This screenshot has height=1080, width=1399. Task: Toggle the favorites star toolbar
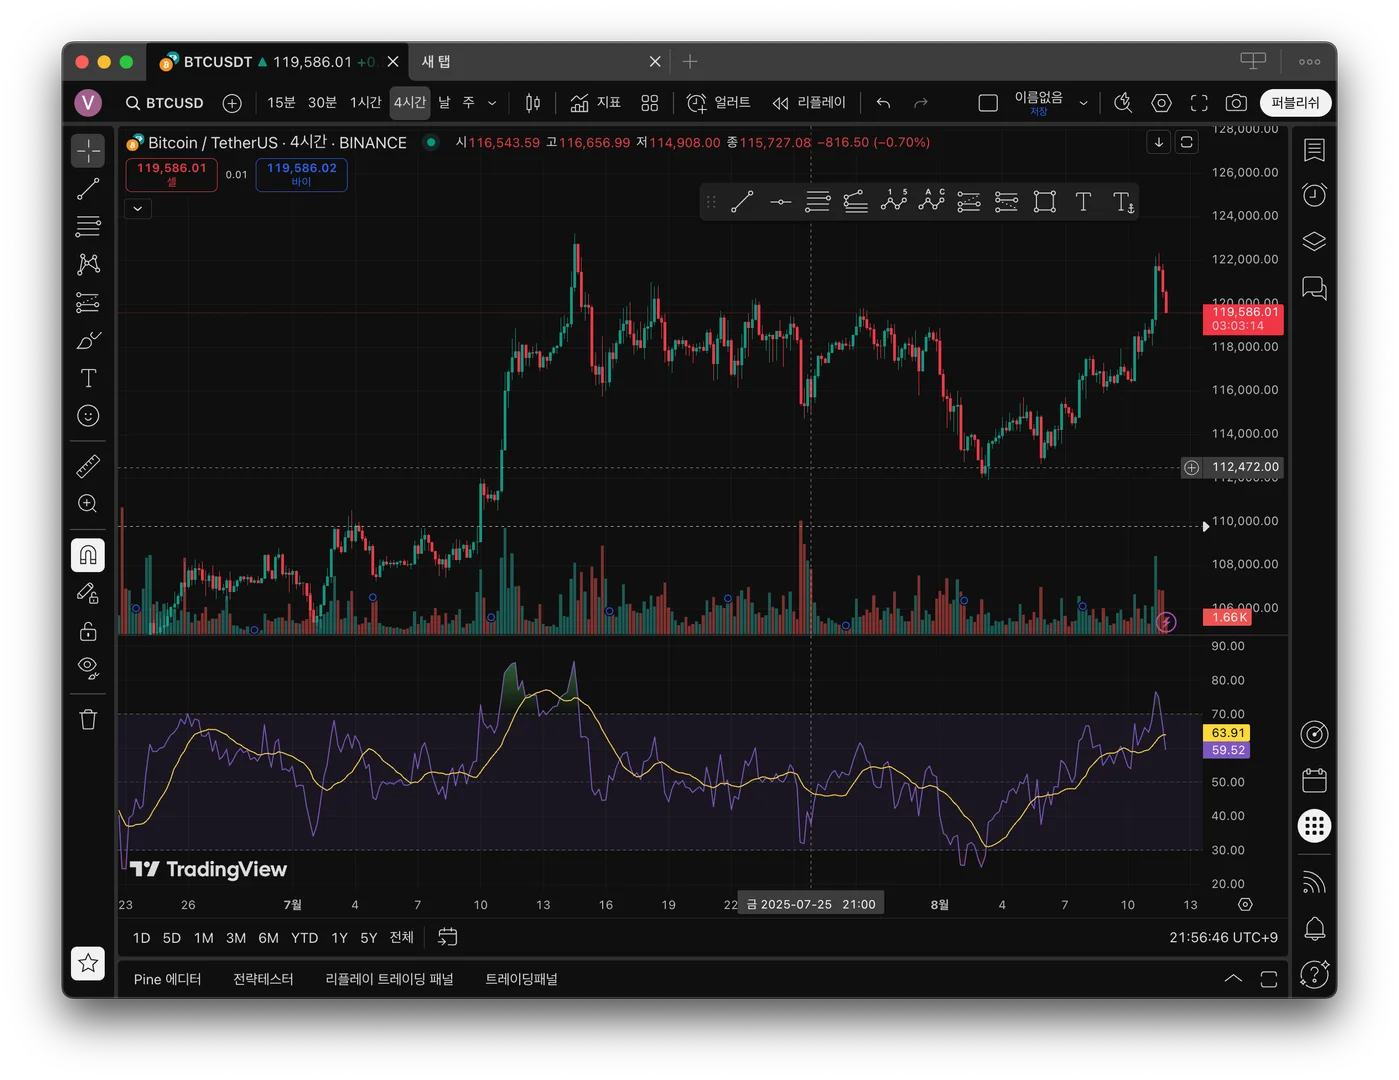coord(88,963)
